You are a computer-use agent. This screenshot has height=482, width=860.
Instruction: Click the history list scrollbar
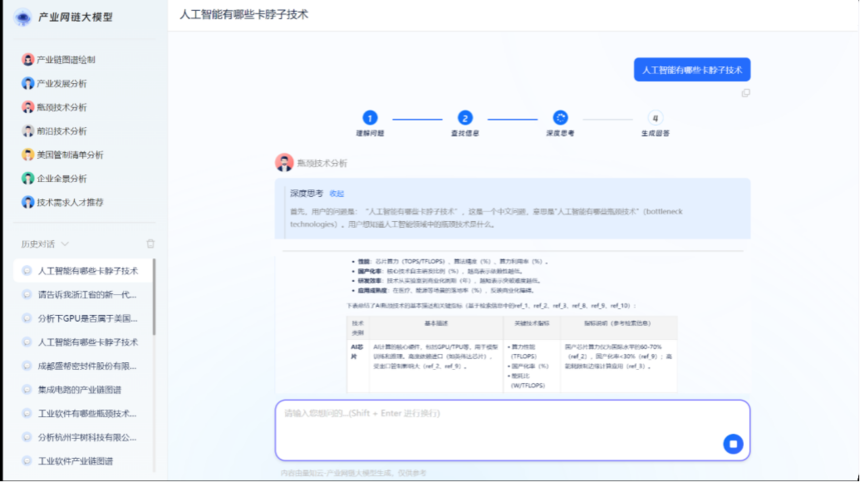click(x=154, y=297)
